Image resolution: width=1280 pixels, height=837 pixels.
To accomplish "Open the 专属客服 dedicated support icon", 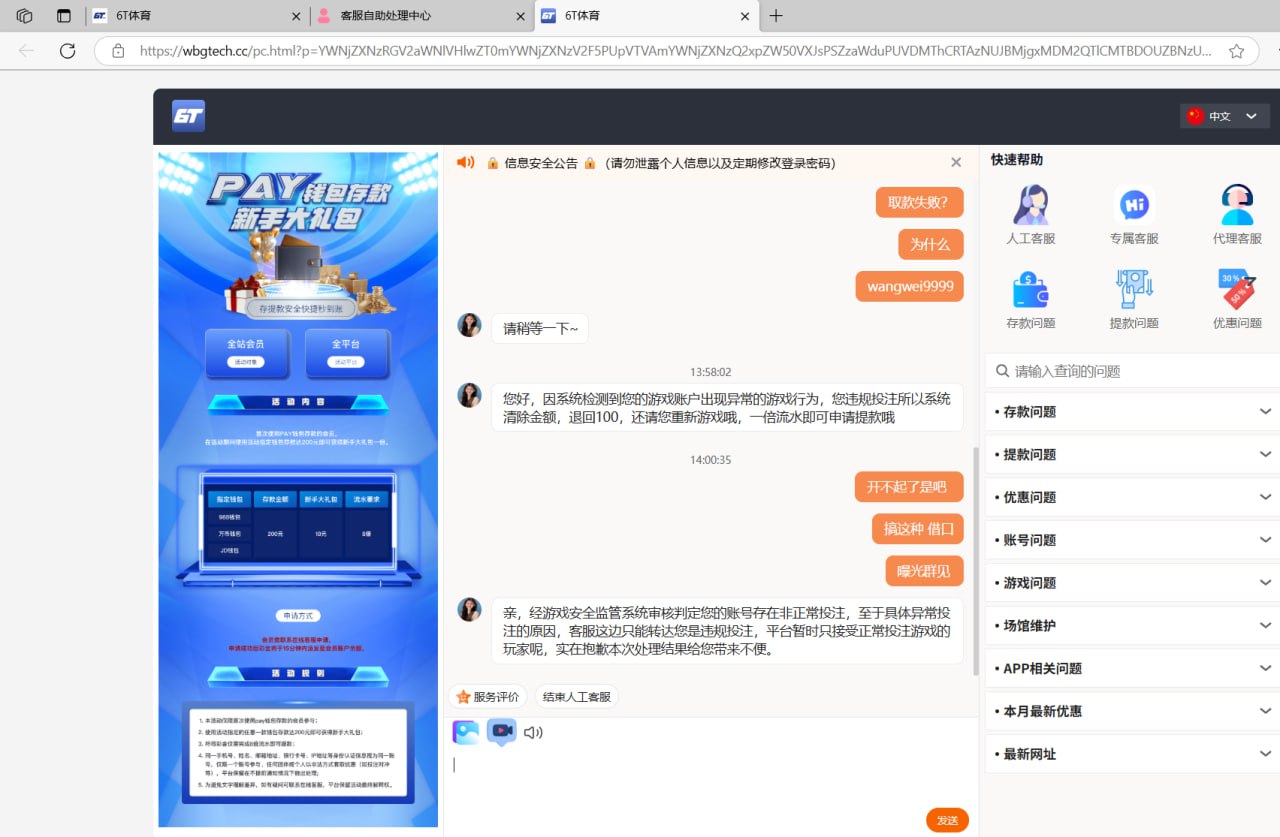I will click(1134, 206).
